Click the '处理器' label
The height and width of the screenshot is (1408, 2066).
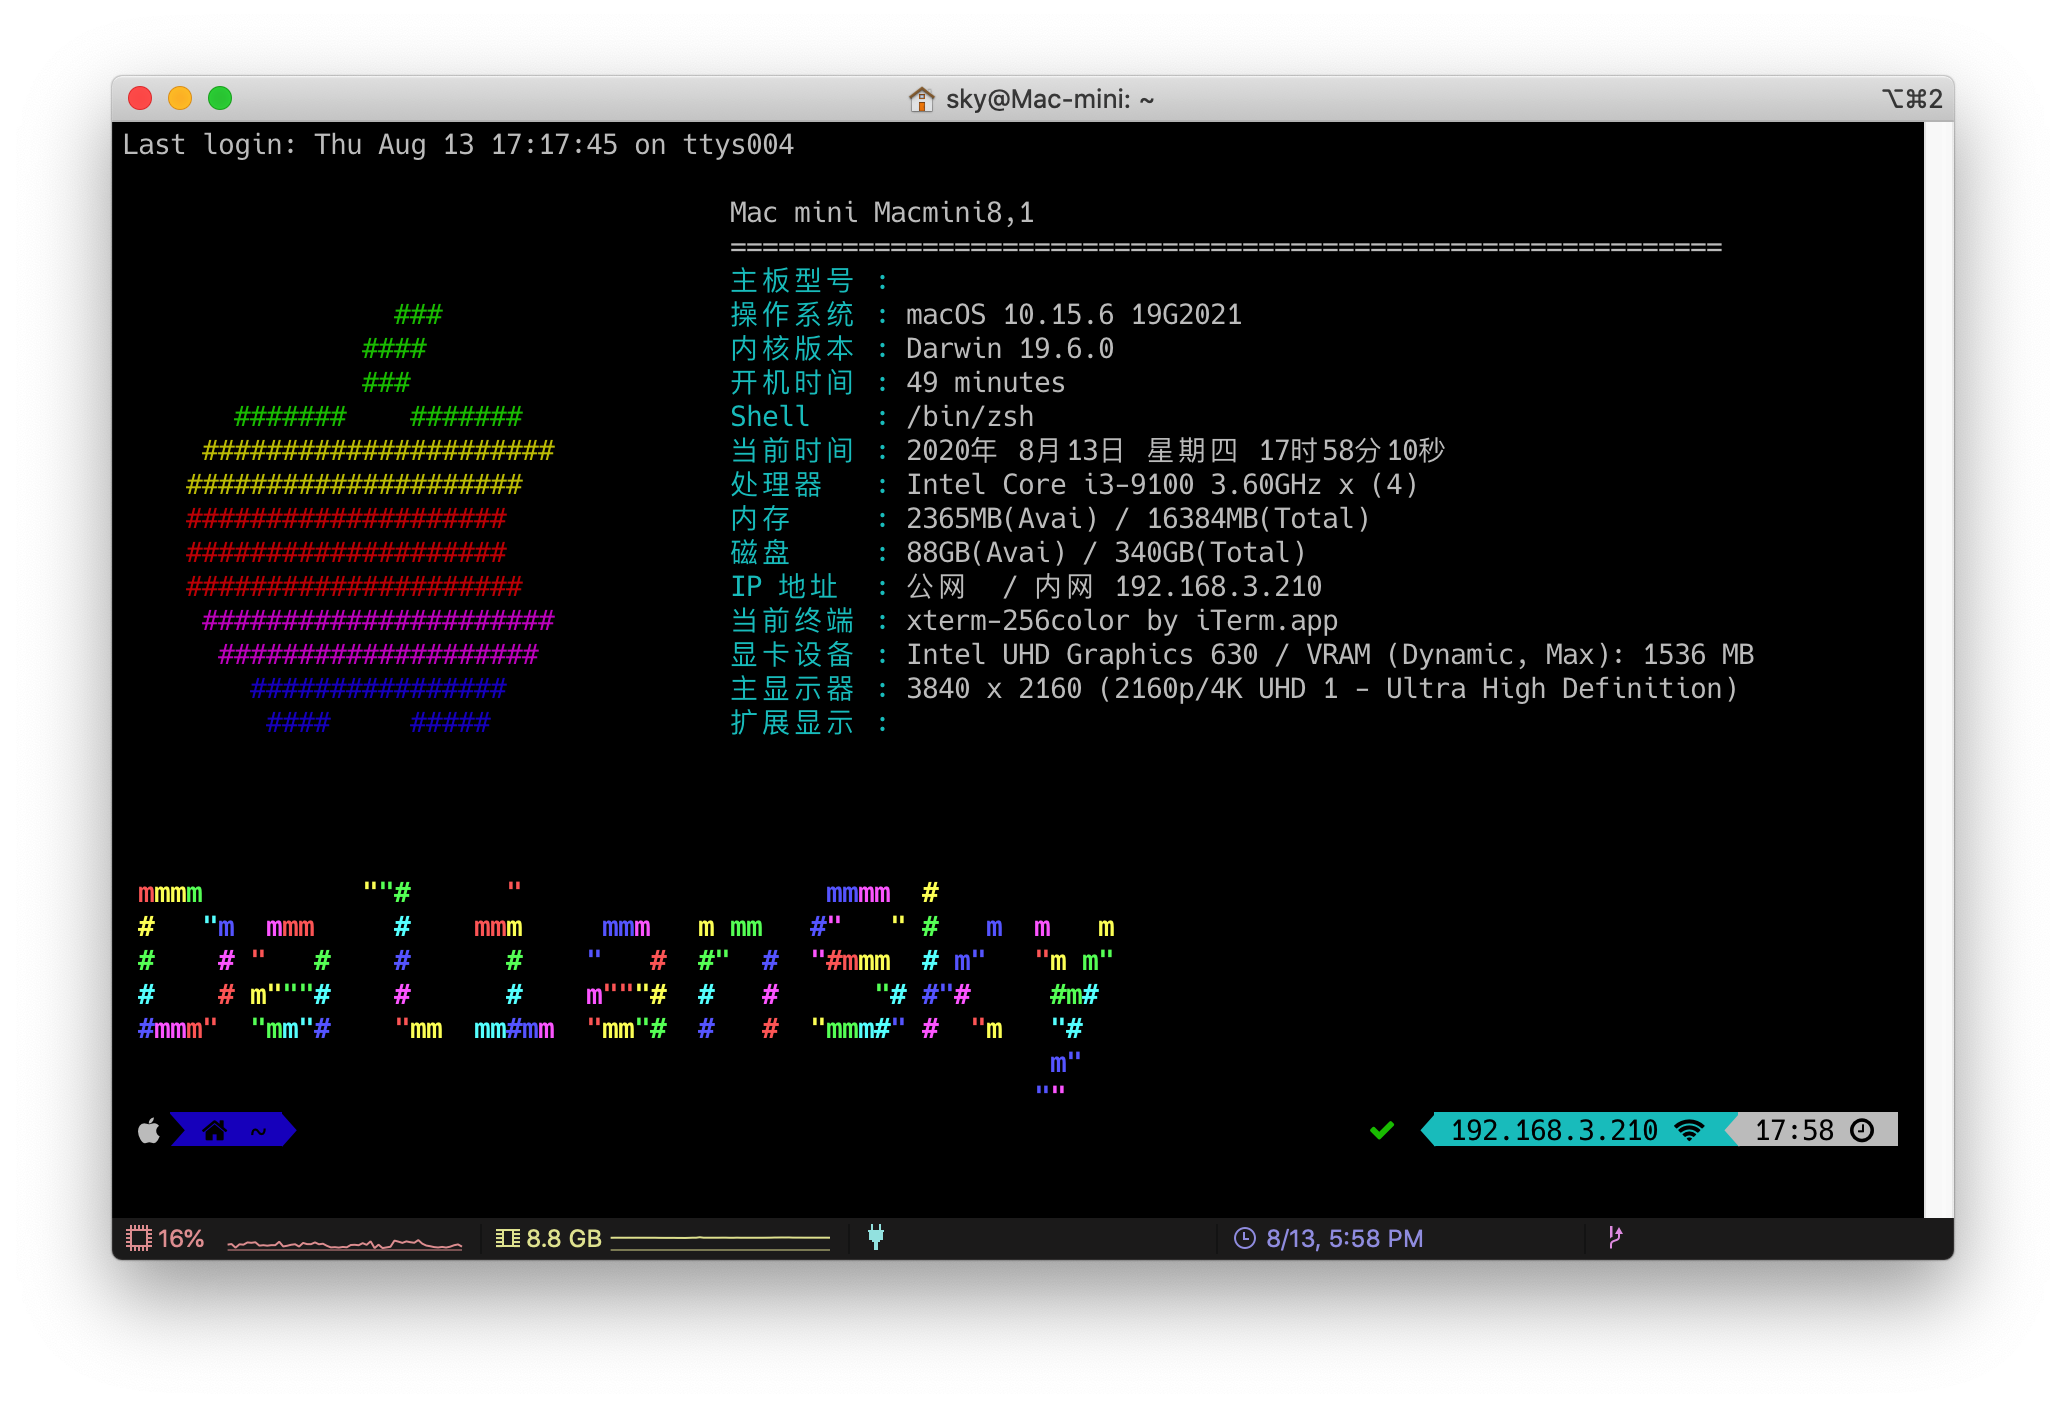click(776, 485)
